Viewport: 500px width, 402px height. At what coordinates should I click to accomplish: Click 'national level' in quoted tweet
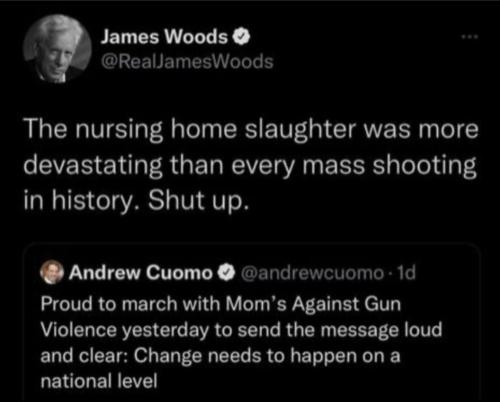[x=99, y=381]
